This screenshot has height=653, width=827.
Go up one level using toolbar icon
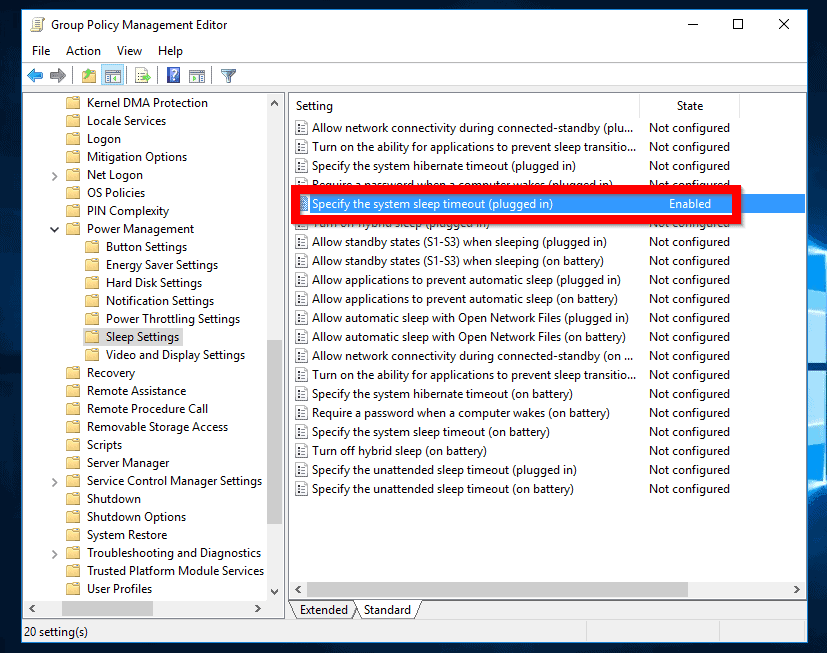(89, 76)
